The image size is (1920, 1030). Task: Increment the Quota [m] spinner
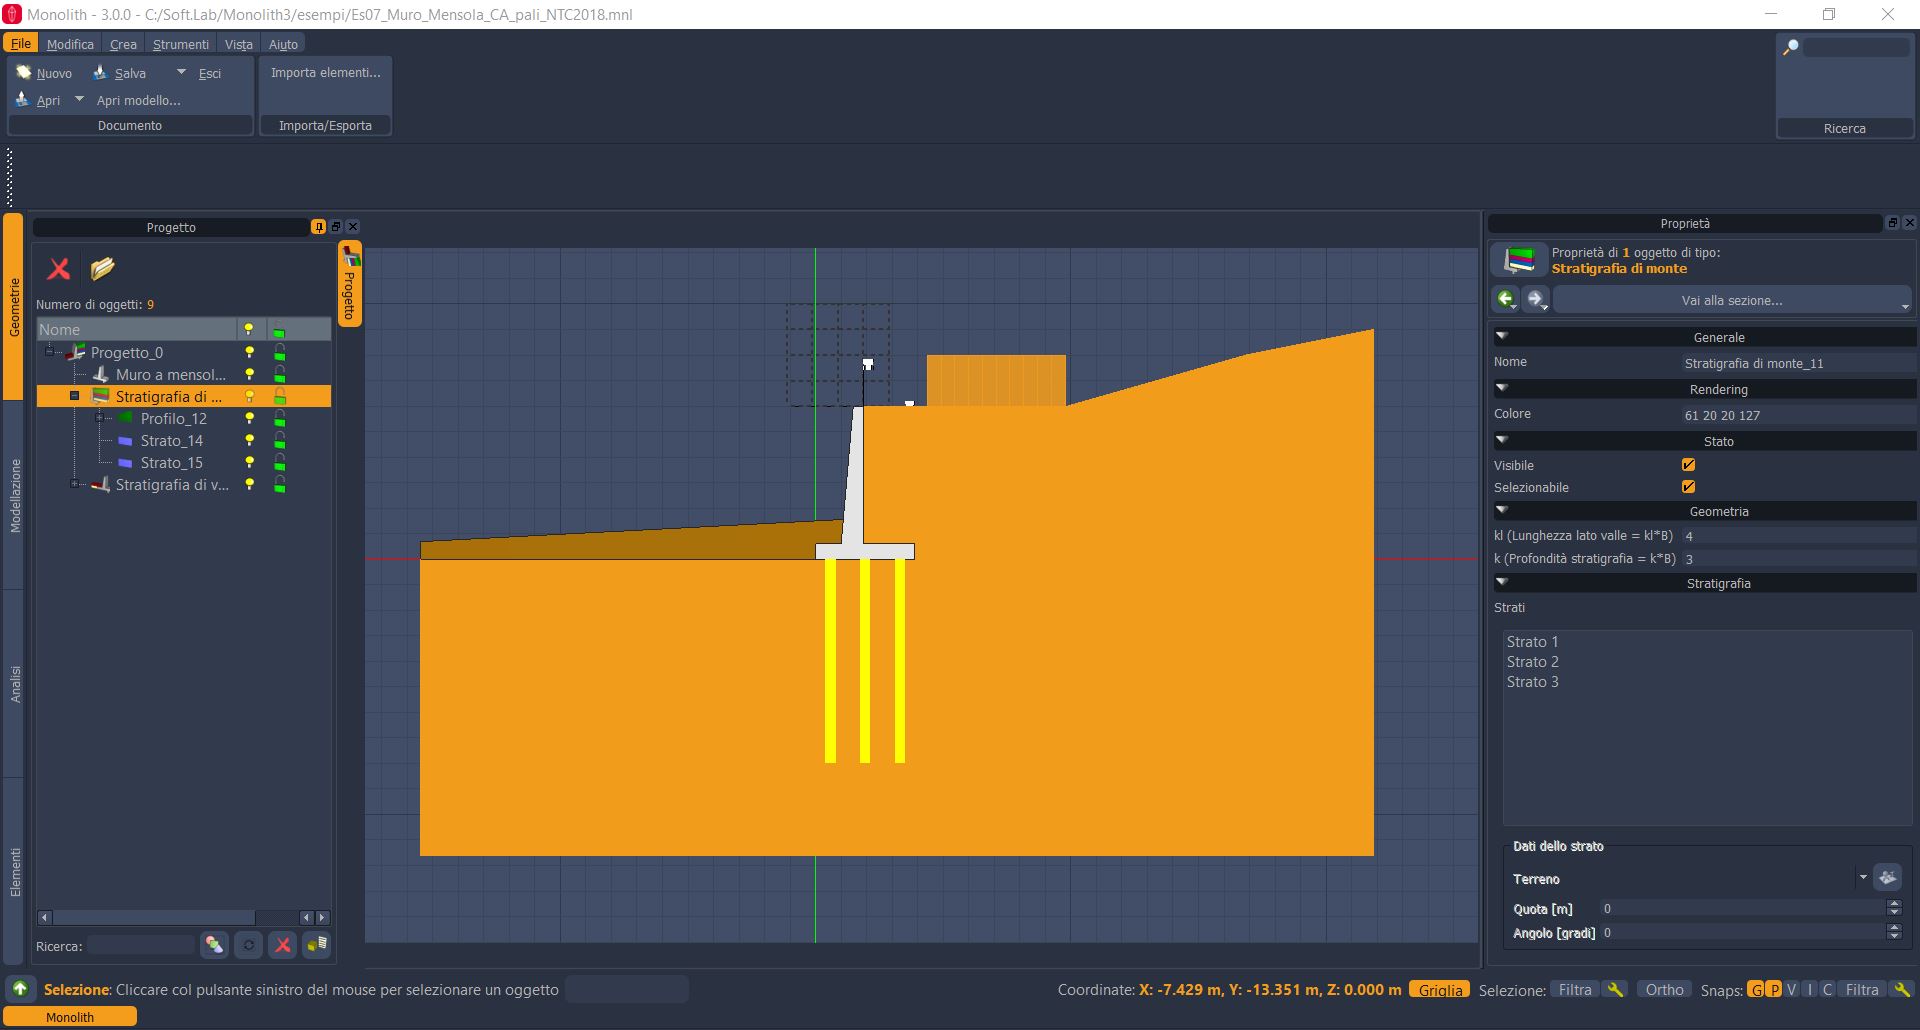(x=1893, y=904)
